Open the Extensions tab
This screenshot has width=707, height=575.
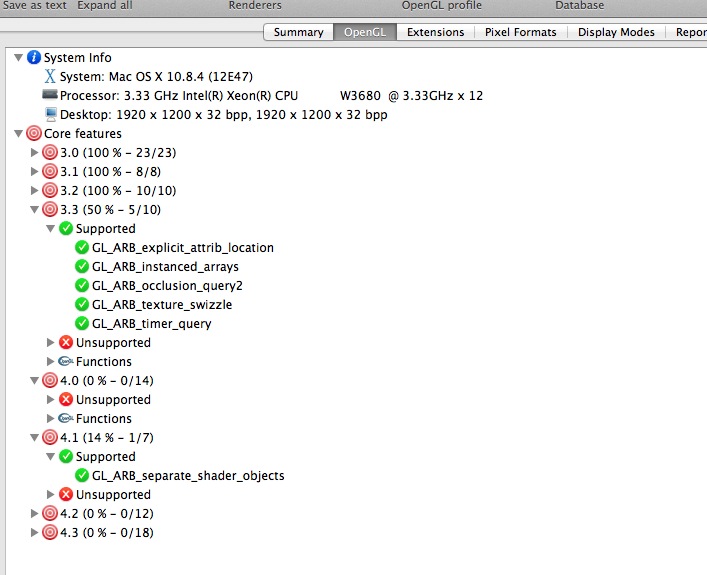click(x=436, y=32)
